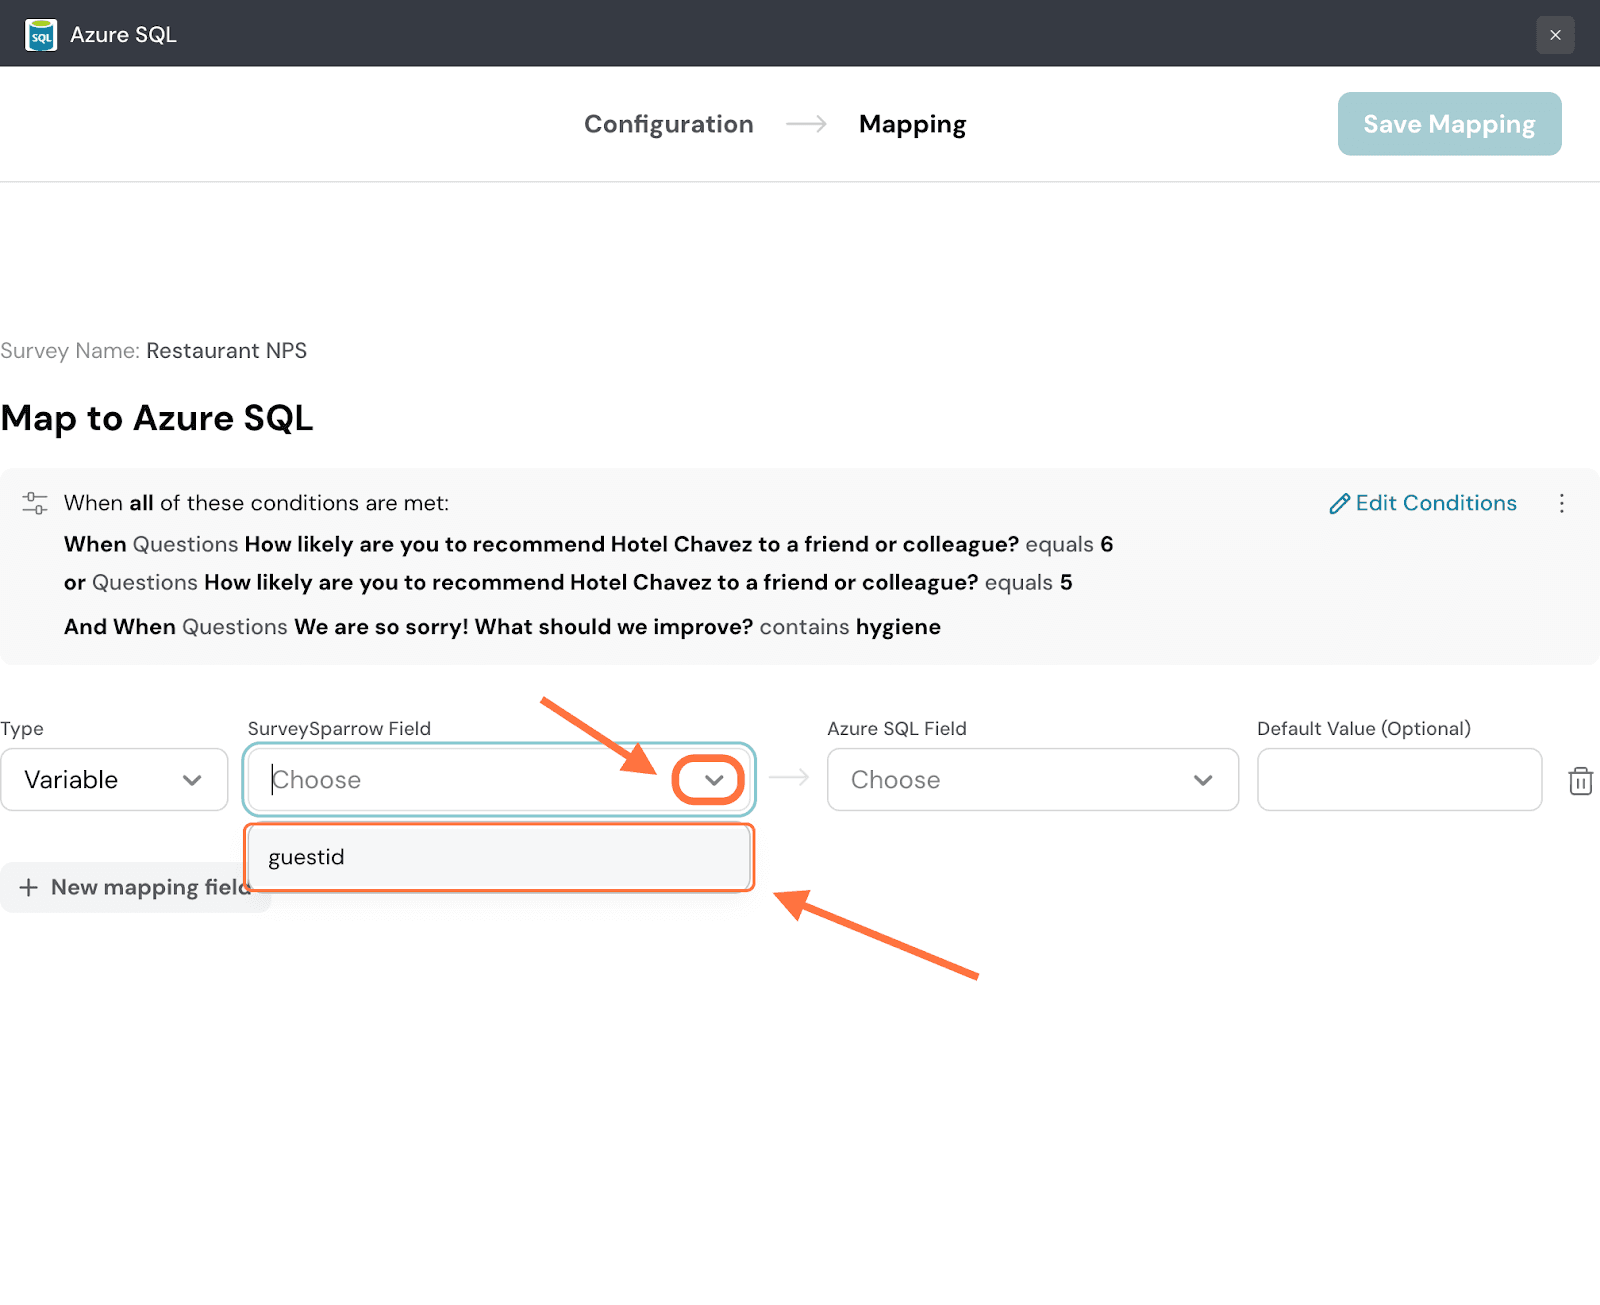Click the pencil icon beside Edit Conditions

pyautogui.click(x=1339, y=504)
